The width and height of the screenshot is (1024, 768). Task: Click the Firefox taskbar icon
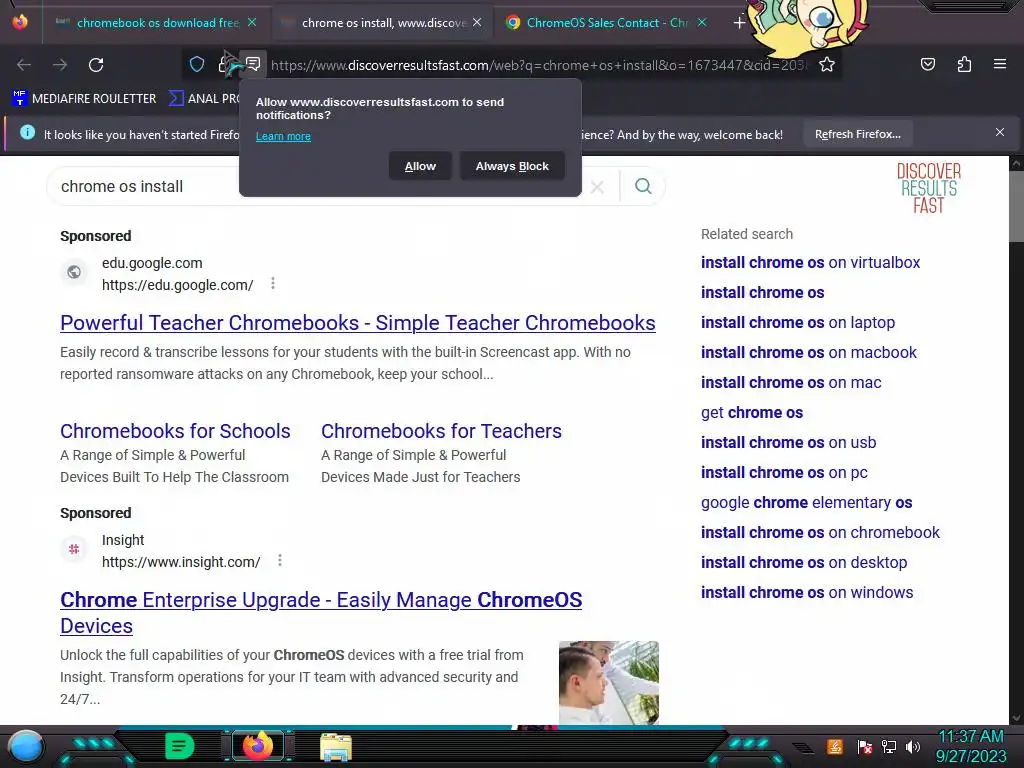[x=257, y=746]
